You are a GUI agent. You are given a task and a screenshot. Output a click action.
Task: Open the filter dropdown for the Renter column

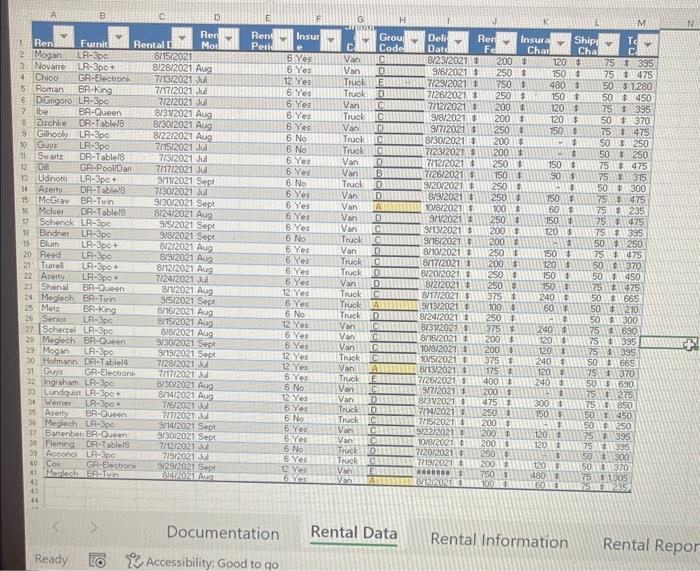pos(64,36)
